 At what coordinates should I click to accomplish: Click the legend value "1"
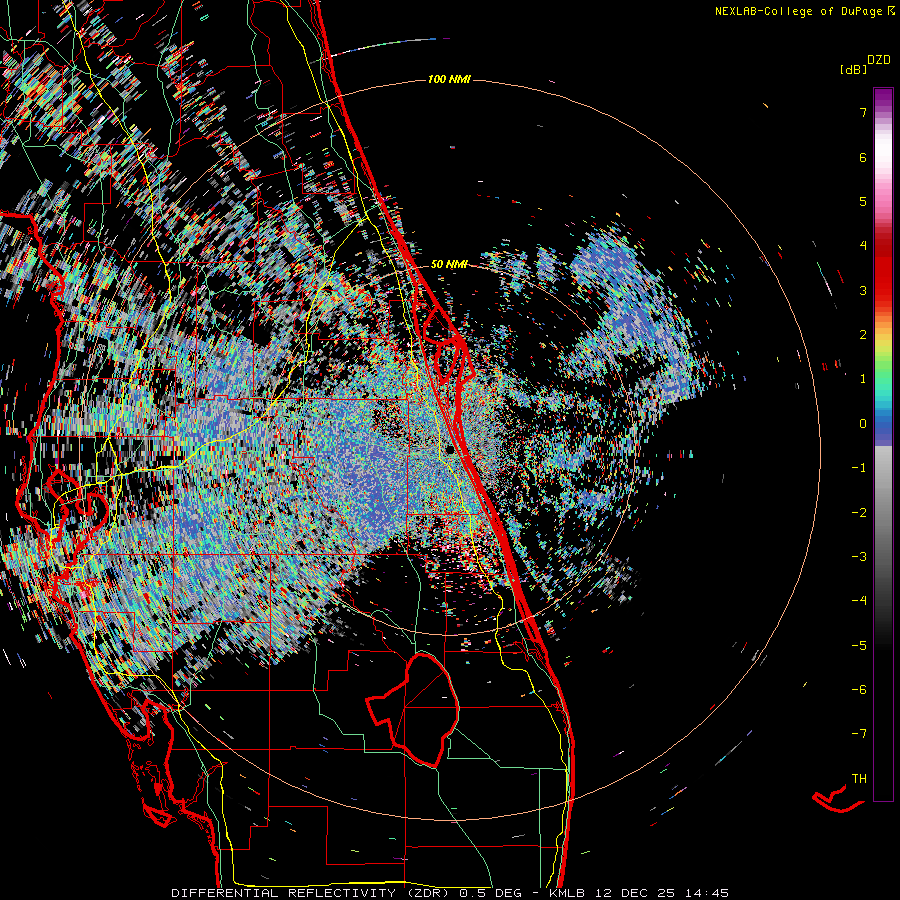point(863,379)
